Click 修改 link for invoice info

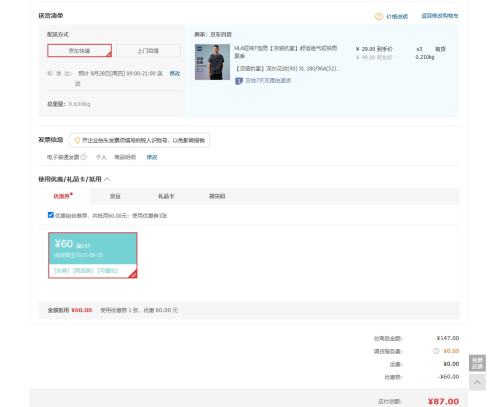(x=152, y=157)
